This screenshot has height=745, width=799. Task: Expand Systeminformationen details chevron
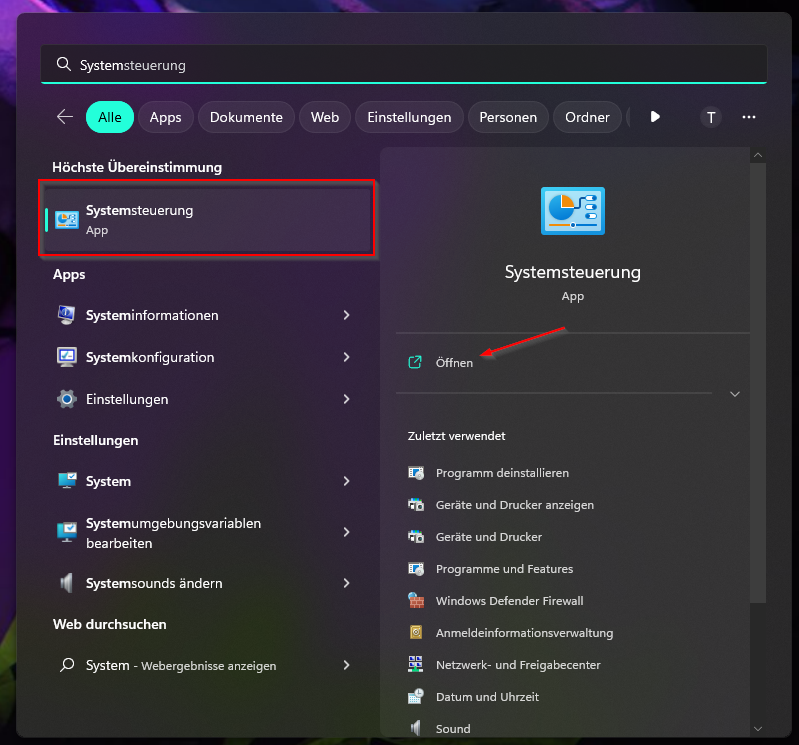tap(347, 315)
